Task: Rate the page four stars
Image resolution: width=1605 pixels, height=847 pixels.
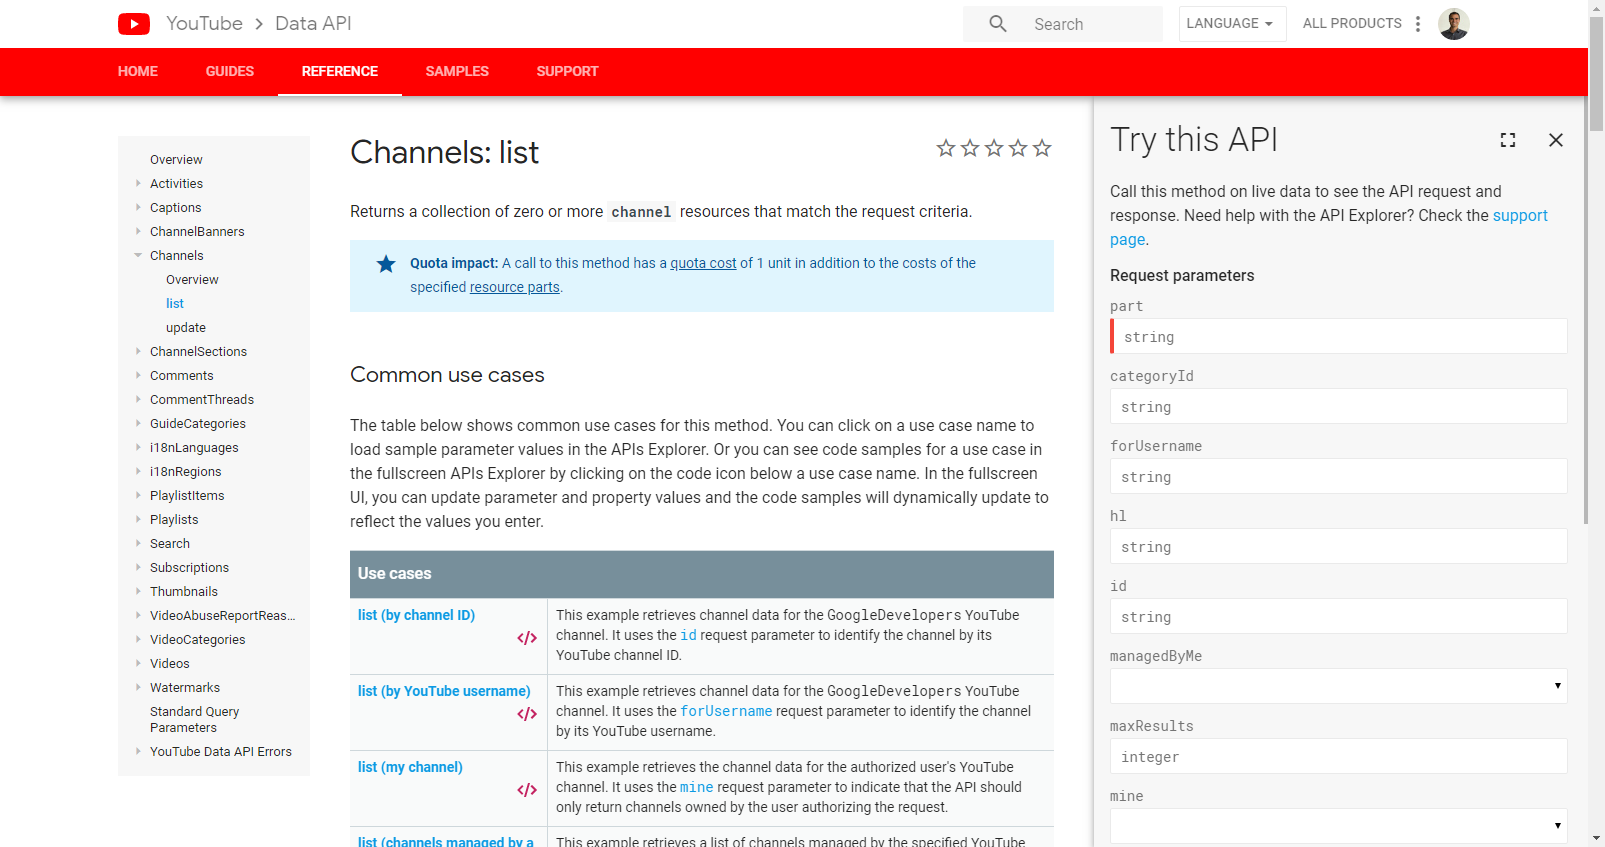Action: [x=1018, y=148]
